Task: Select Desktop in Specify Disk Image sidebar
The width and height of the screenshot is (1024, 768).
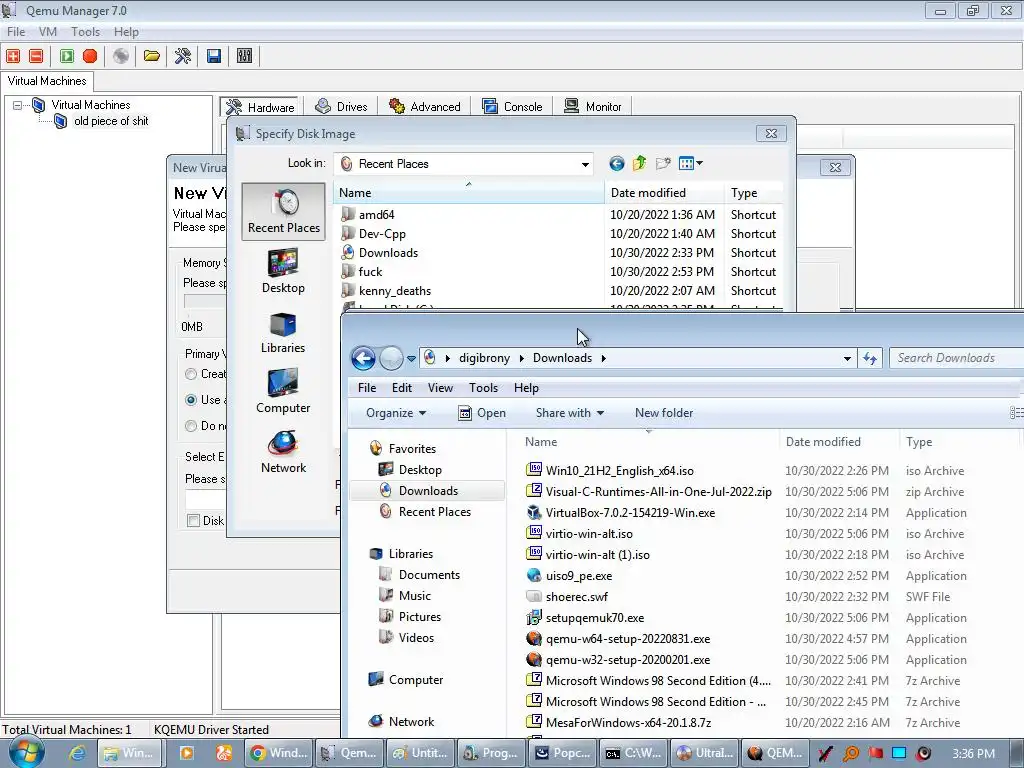Action: [x=283, y=271]
